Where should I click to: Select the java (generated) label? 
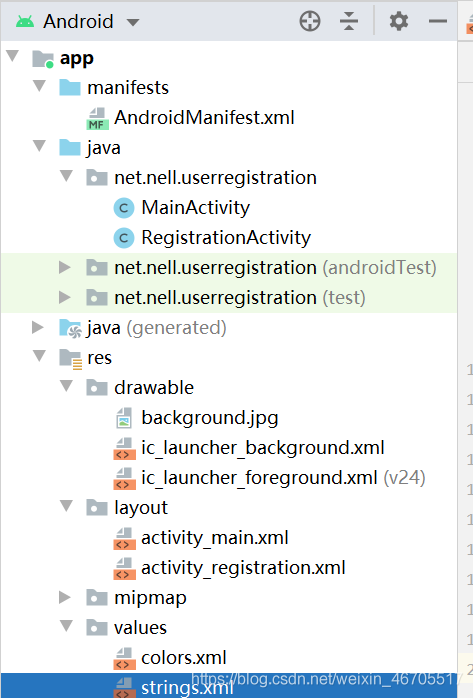[157, 328]
